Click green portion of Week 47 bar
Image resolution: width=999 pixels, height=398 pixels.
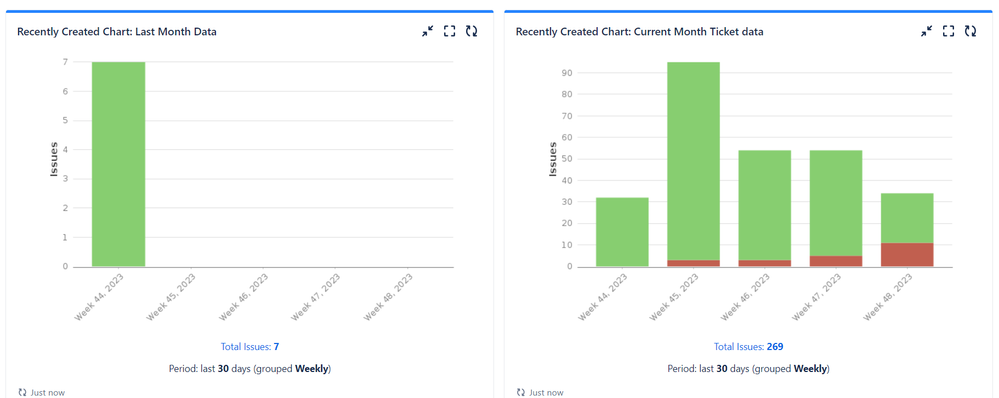[836, 203]
